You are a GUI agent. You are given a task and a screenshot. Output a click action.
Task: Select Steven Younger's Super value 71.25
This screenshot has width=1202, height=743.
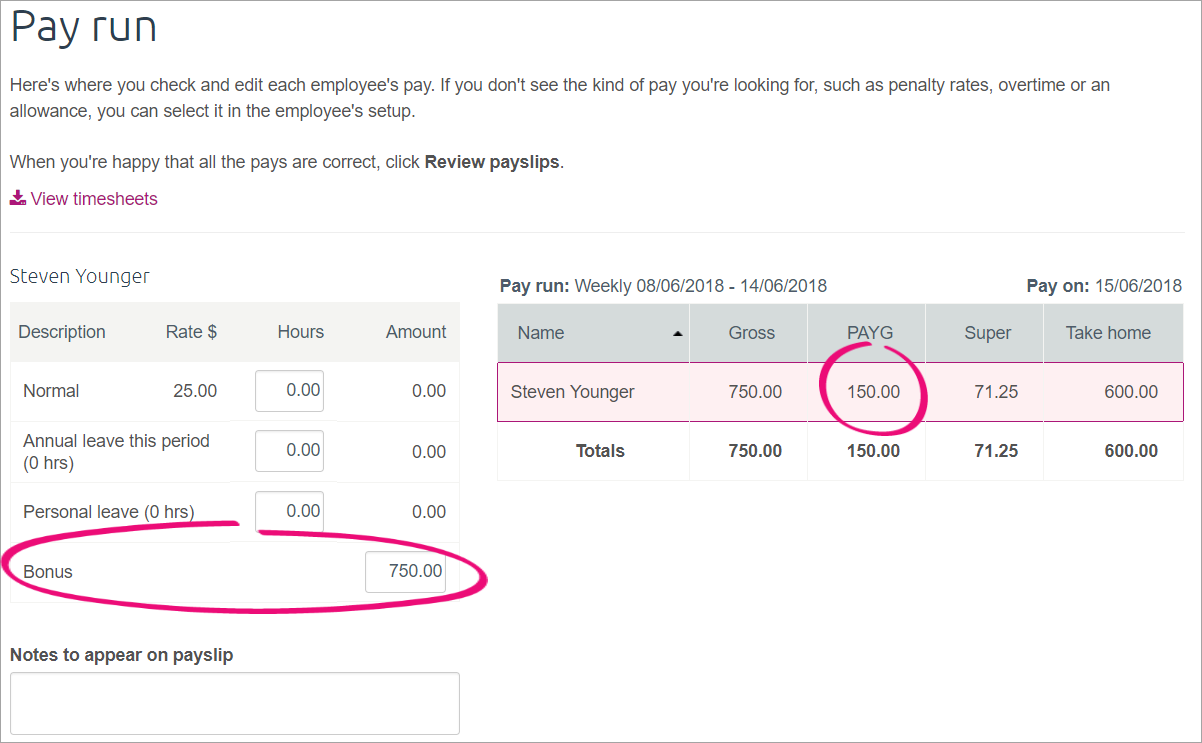pyautogui.click(x=994, y=392)
